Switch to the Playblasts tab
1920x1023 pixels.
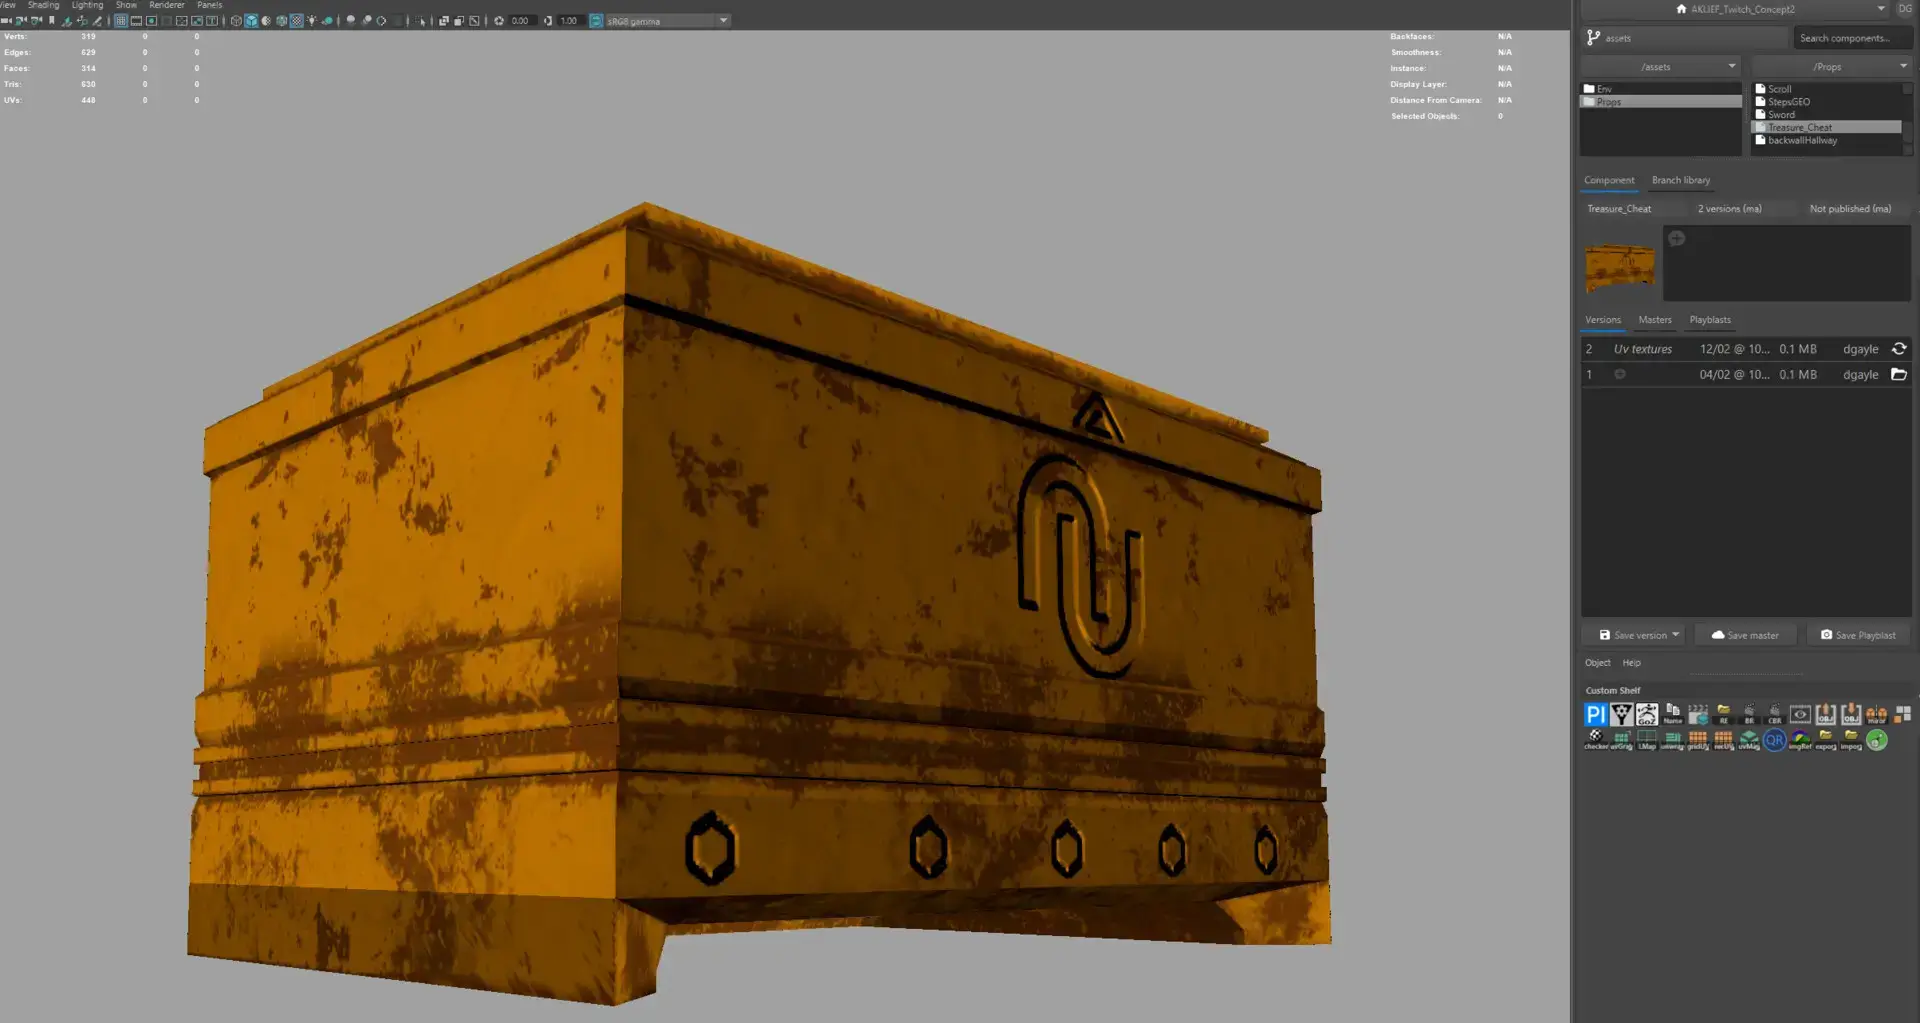pos(1709,320)
